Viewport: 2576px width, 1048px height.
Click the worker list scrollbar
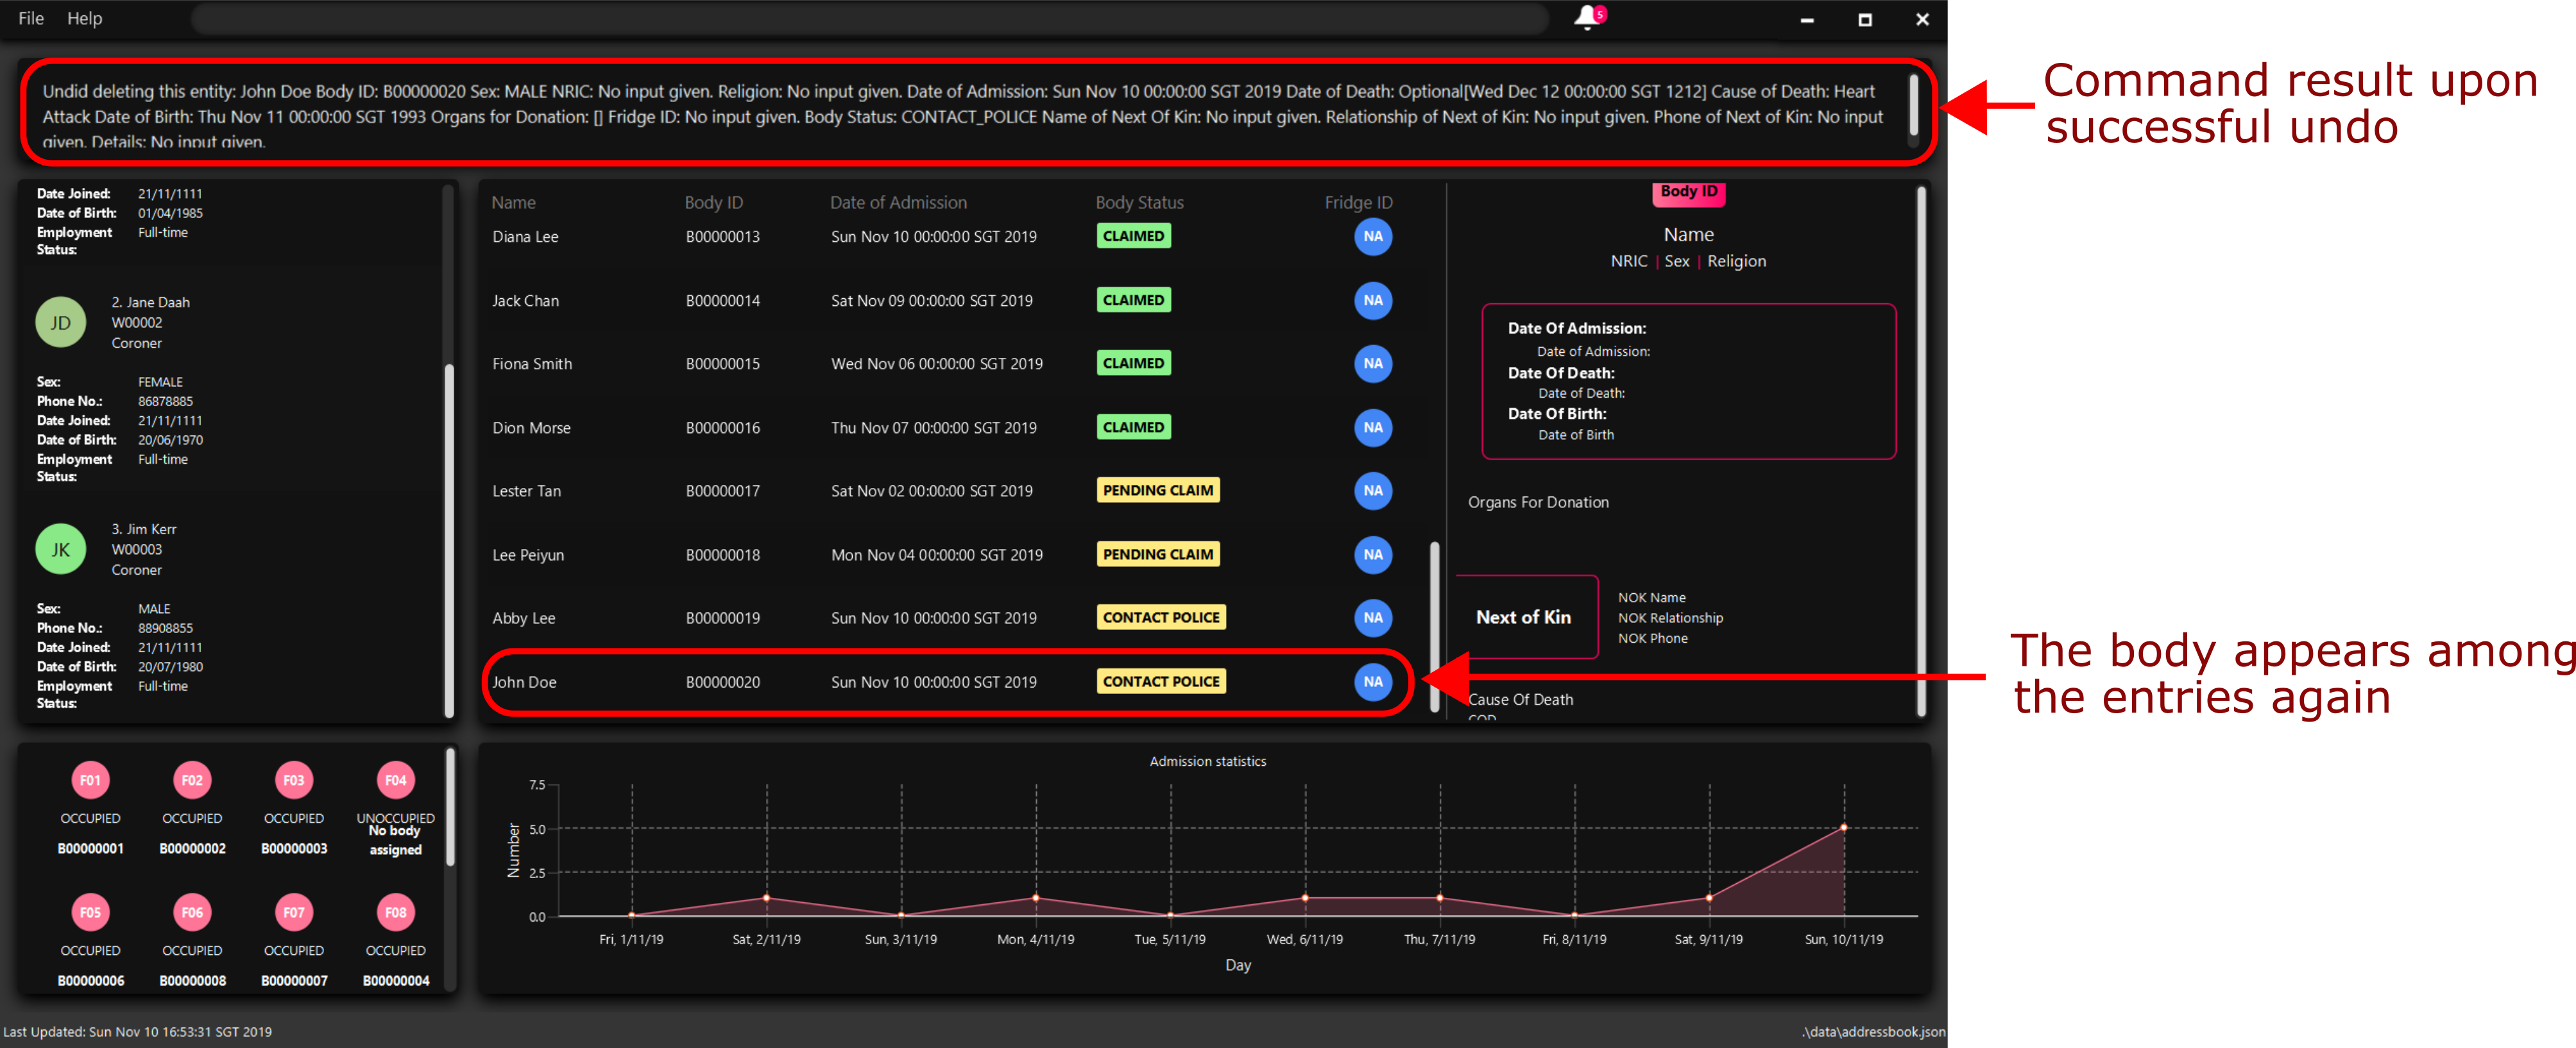[x=449, y=540]
